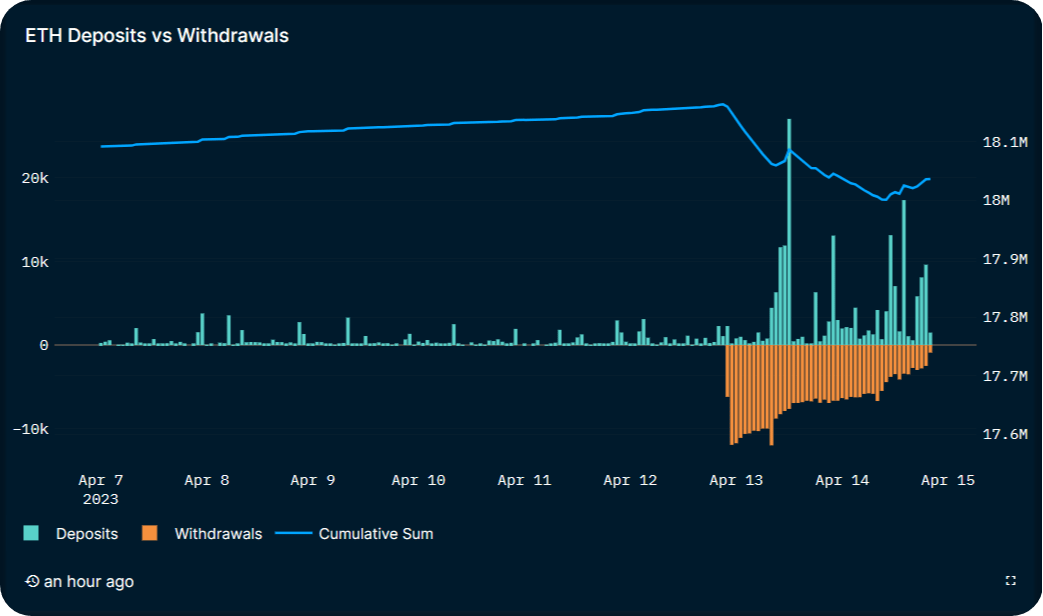This screenshot has height=616, width=1043.
Task: Click the Apr 15 x-axis label
Action: 947,481
